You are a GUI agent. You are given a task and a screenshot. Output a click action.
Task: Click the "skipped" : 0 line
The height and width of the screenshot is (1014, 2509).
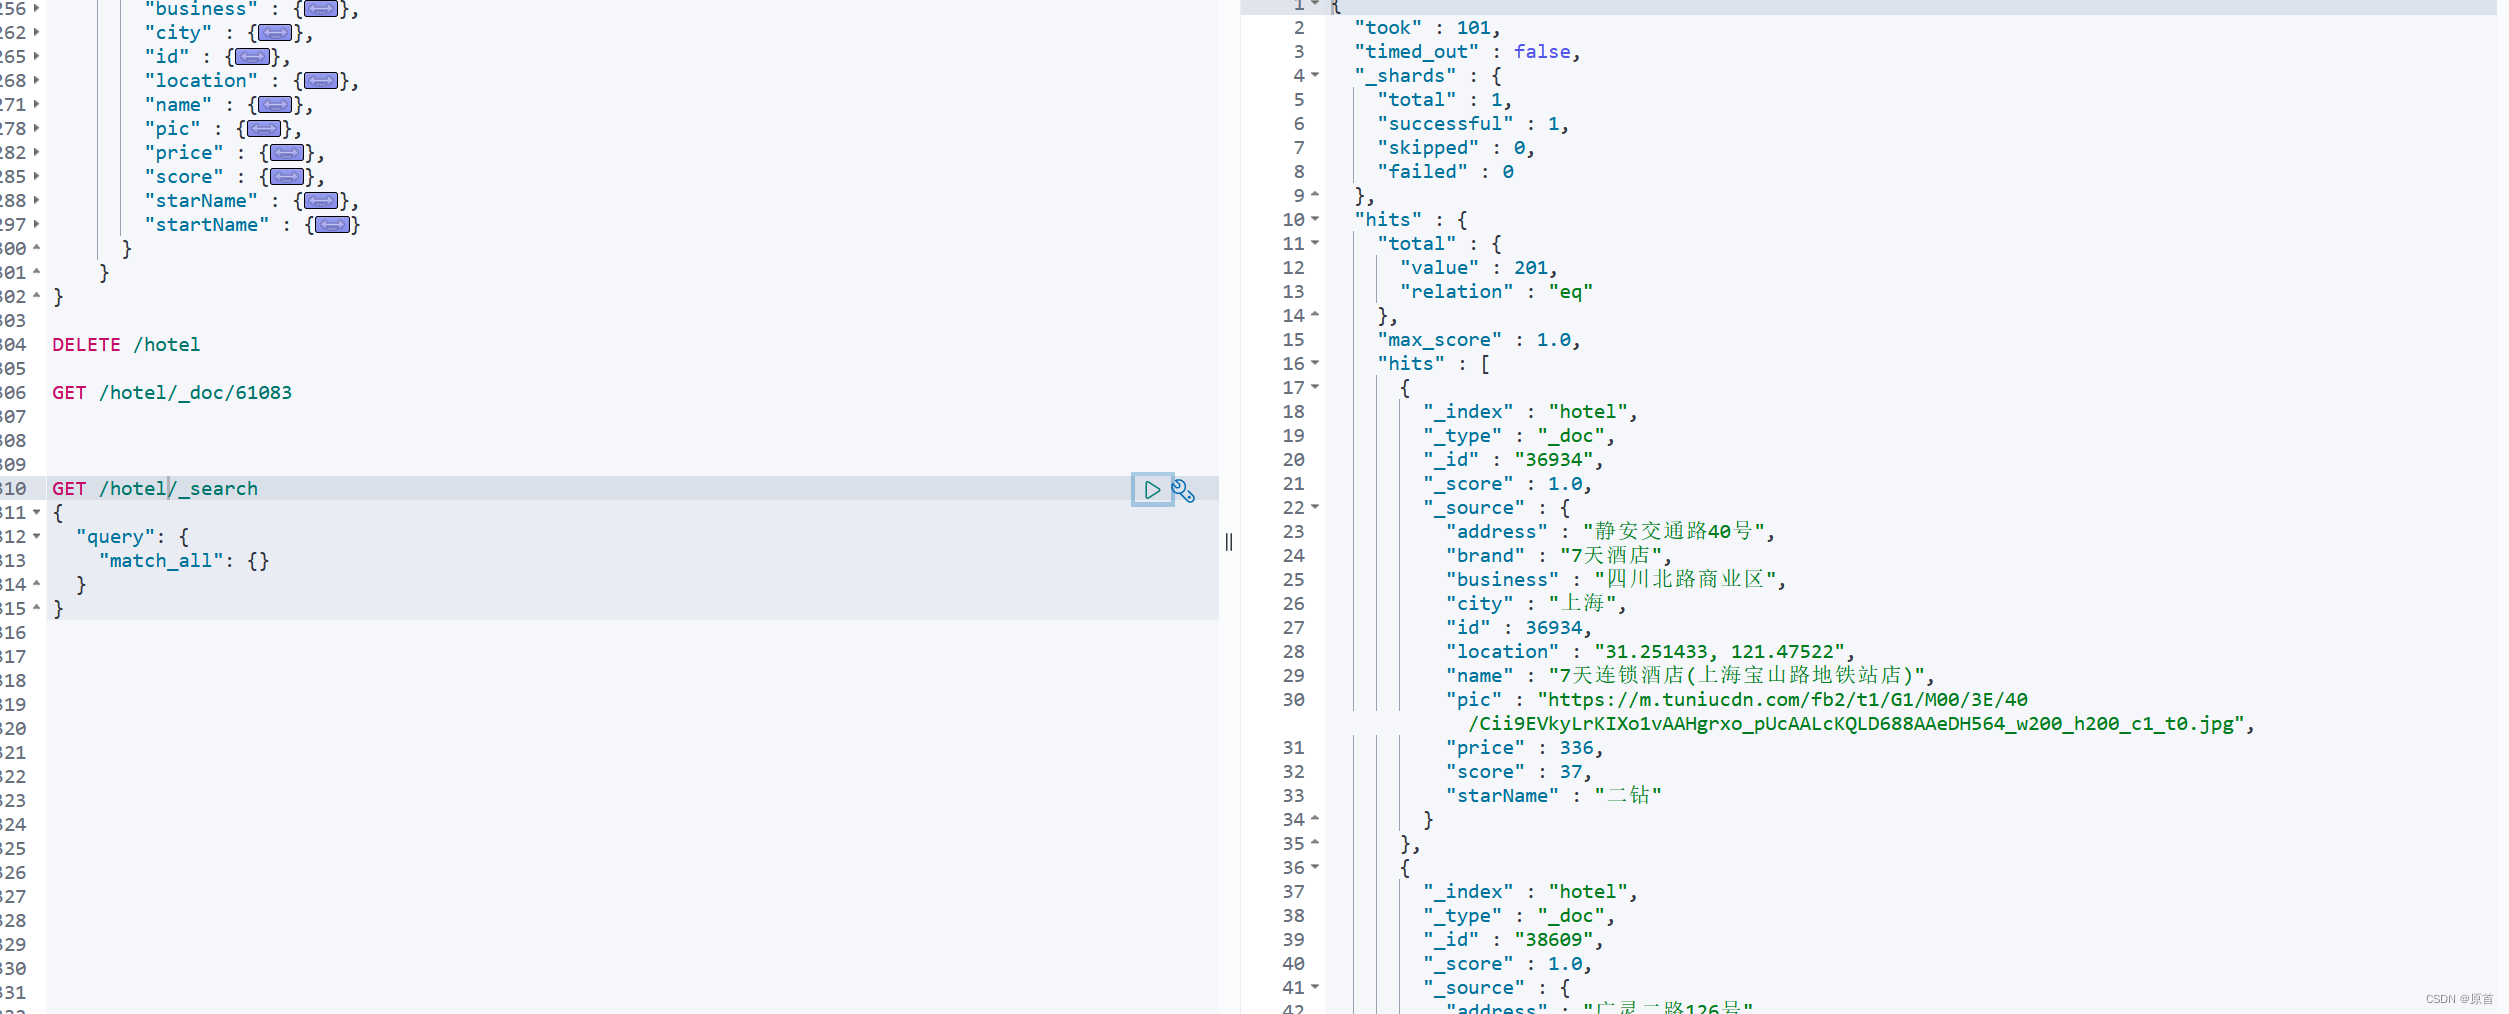pos(1456,148)
